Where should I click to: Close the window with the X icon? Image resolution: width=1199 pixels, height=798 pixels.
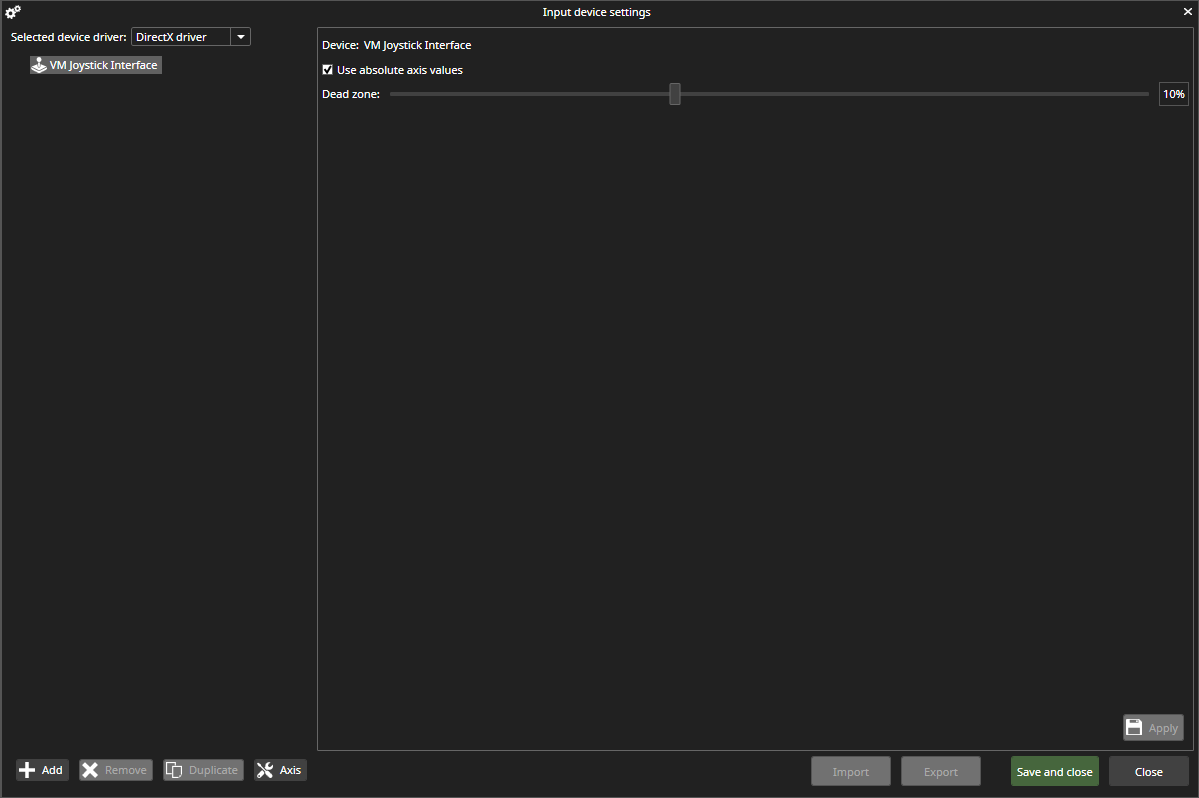pos(1188,11)
